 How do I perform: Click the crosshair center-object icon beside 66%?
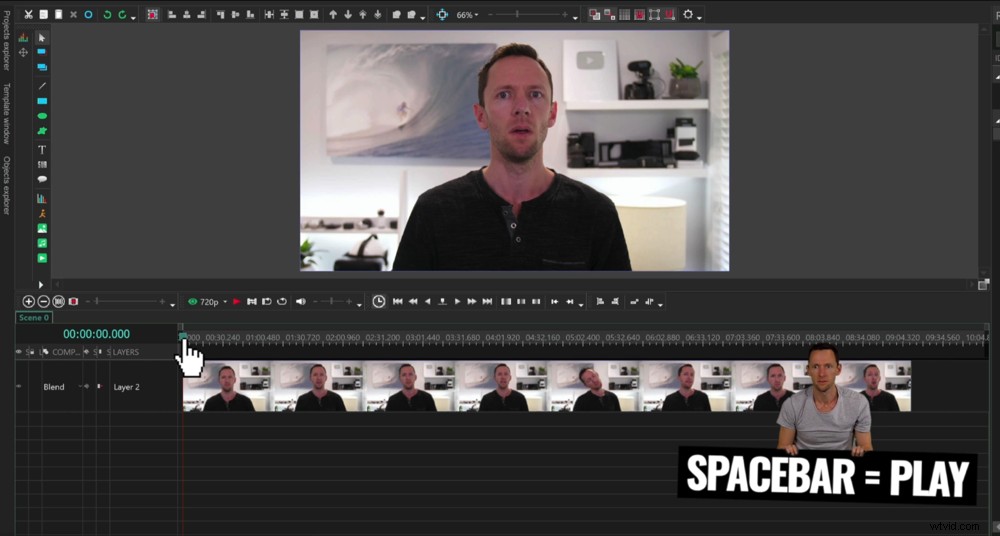pyautogui.click(x=442, y=14)
